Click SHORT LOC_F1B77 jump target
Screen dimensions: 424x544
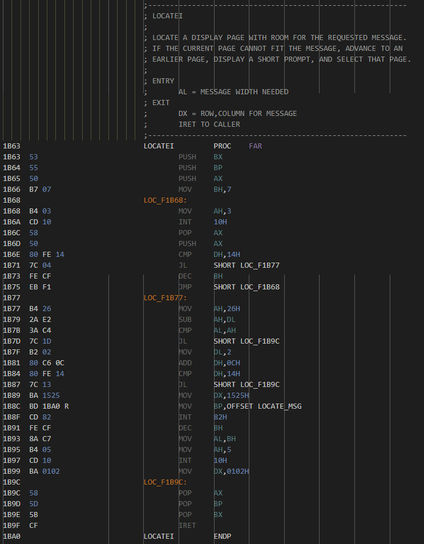246,265
